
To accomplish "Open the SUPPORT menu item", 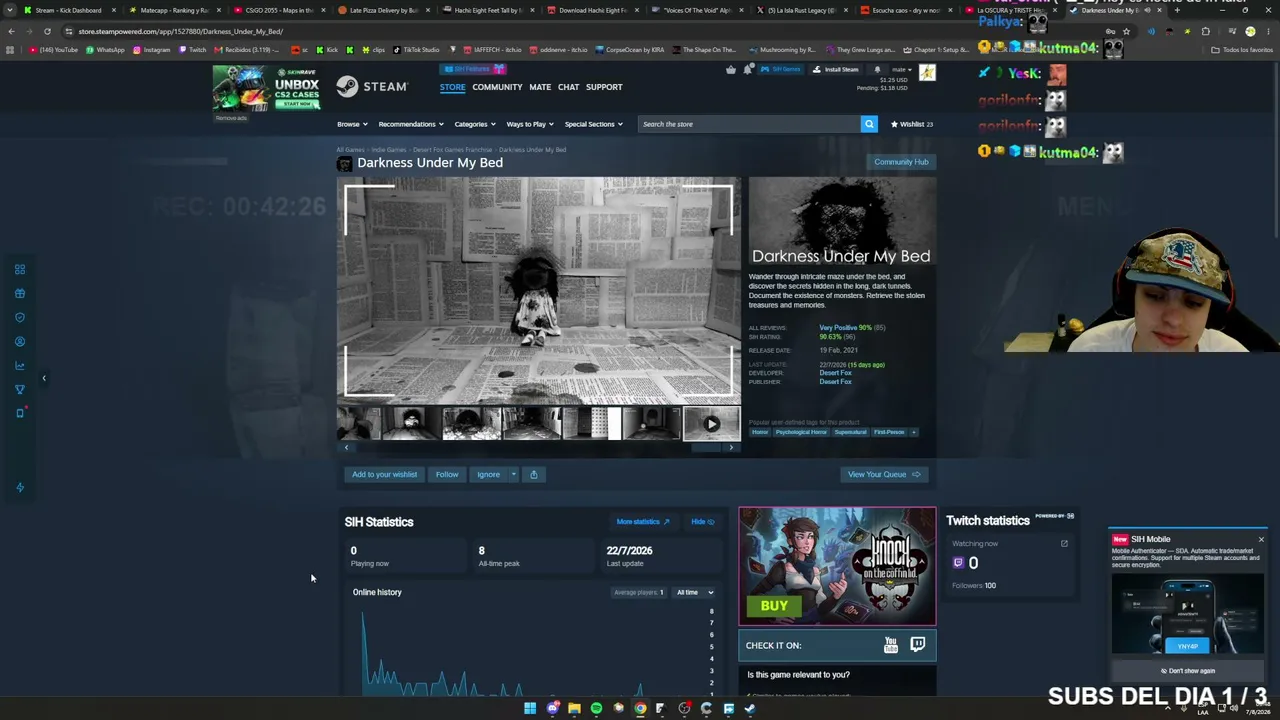I will [604, 87].
